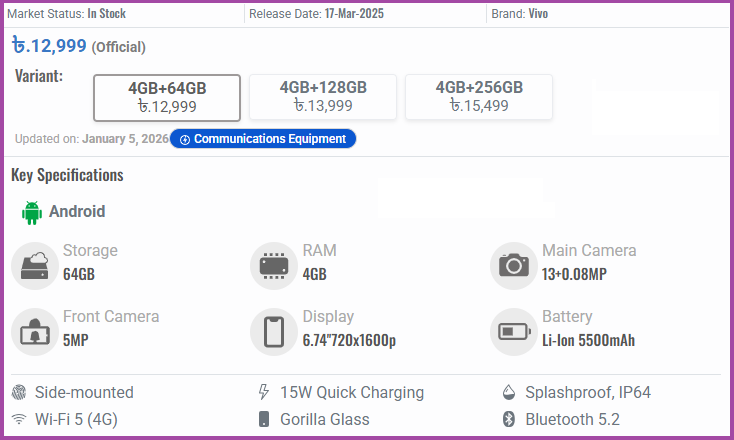Open the Communications Equipment category tag

tap(263, 139)
